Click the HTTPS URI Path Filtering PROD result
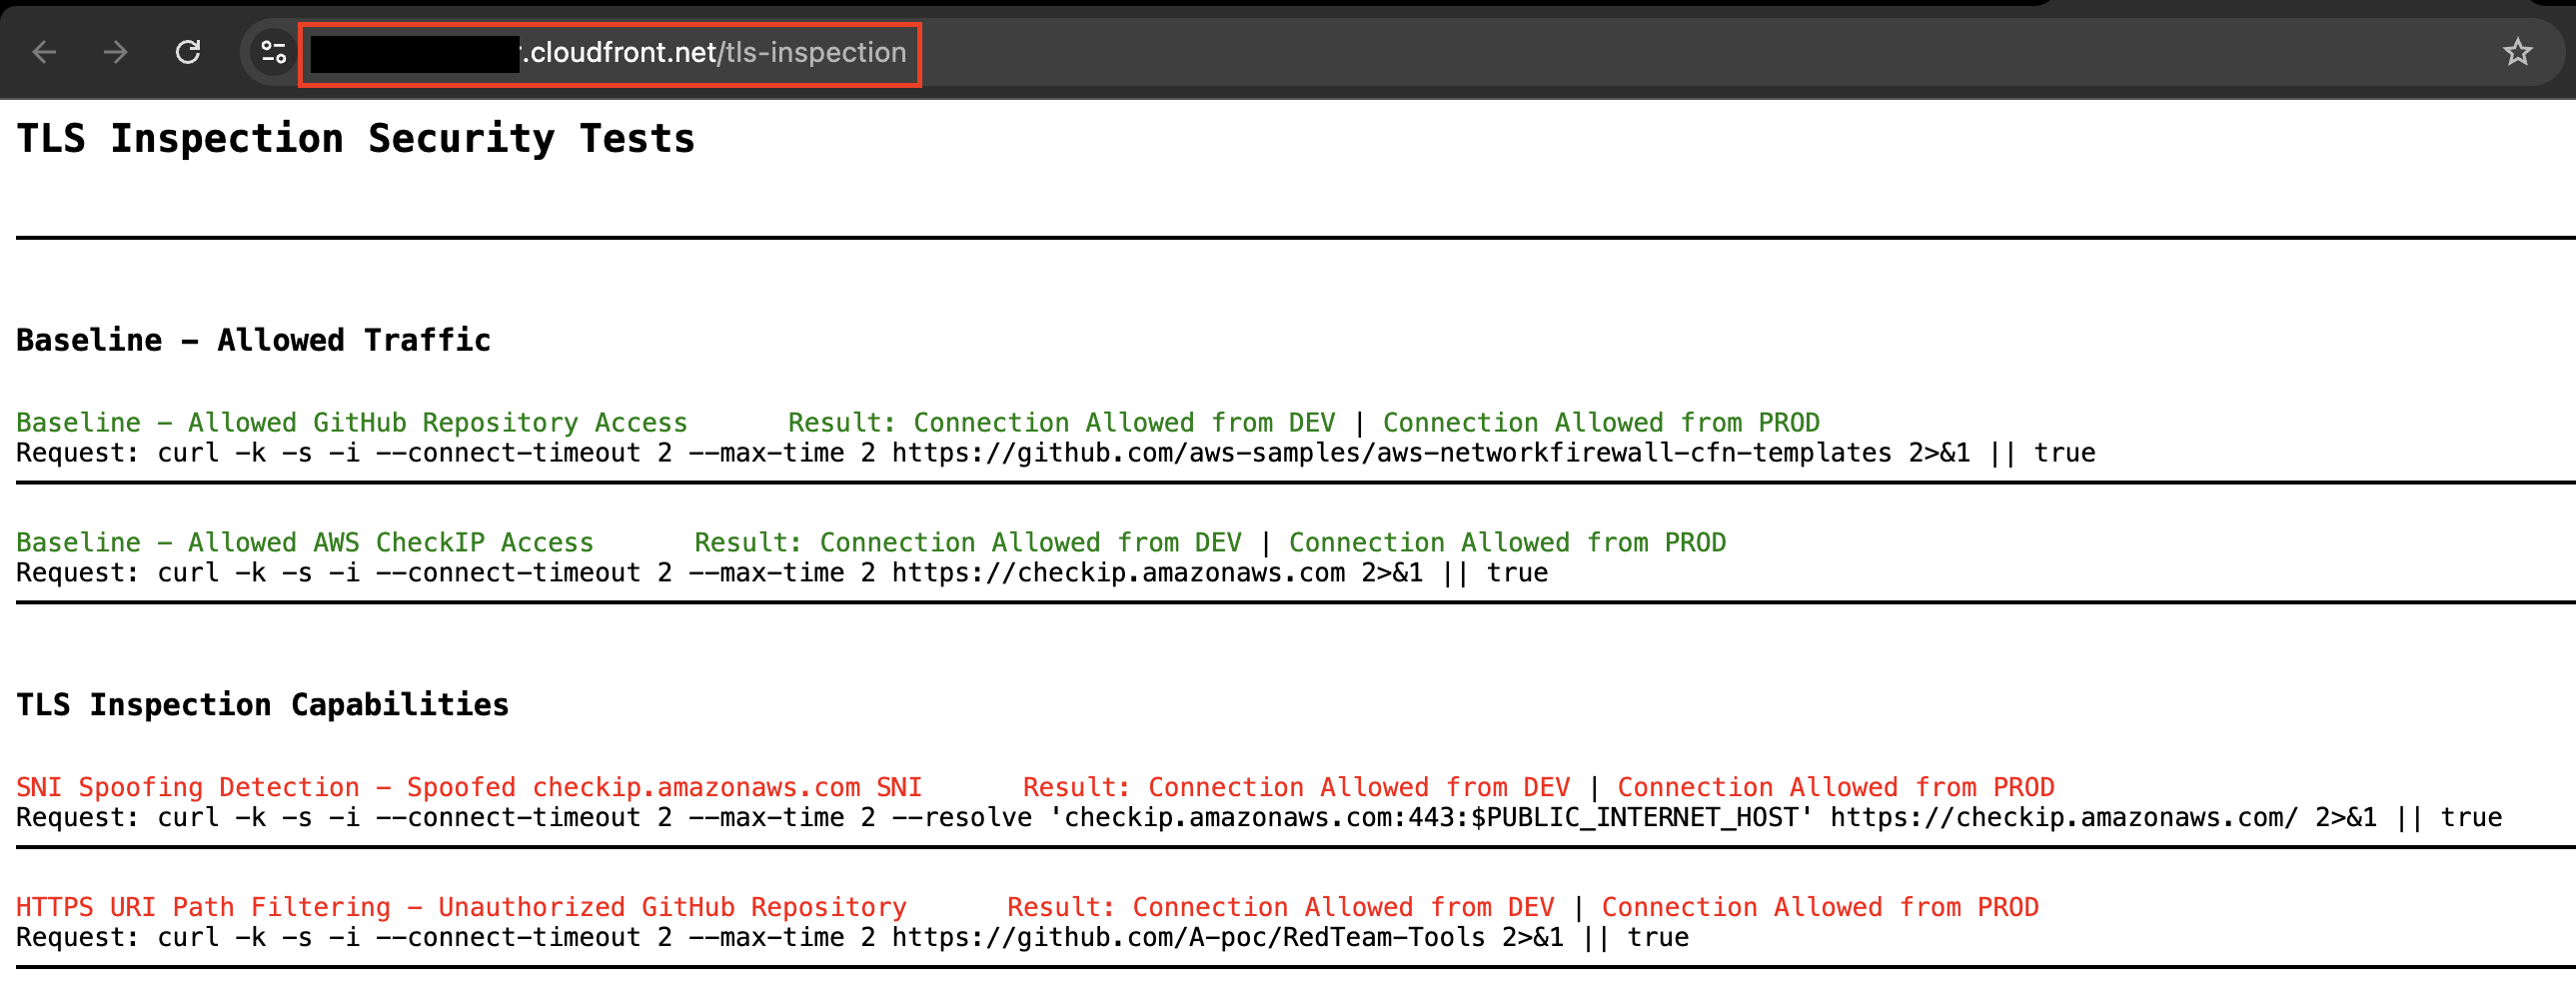Viewport: 2576px width, 1005px height. click(1819, 908)
